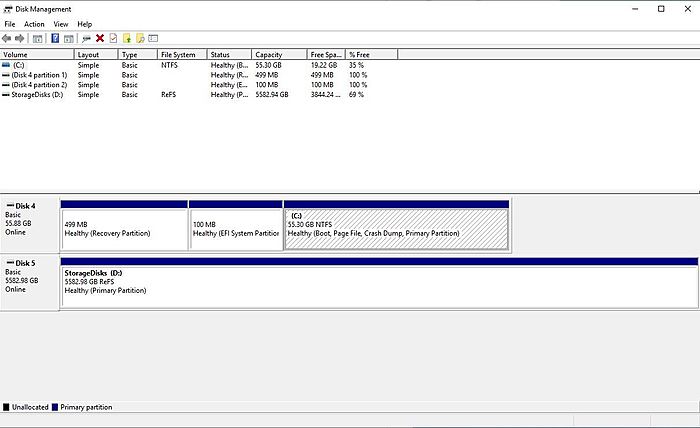Open the View menu

[61, 23]
